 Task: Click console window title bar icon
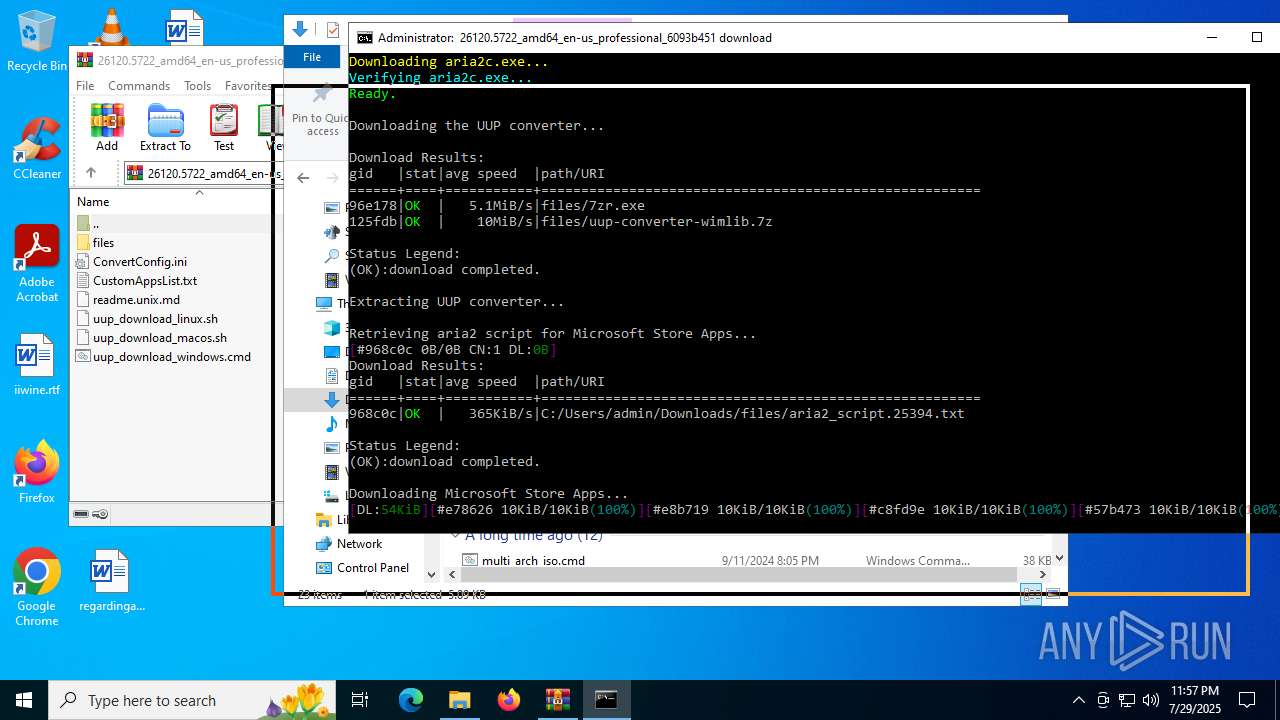point(365,38)
